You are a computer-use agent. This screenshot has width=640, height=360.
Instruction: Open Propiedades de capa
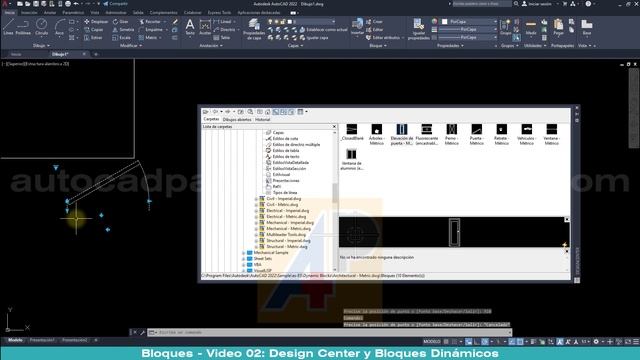tap(254, 29)
